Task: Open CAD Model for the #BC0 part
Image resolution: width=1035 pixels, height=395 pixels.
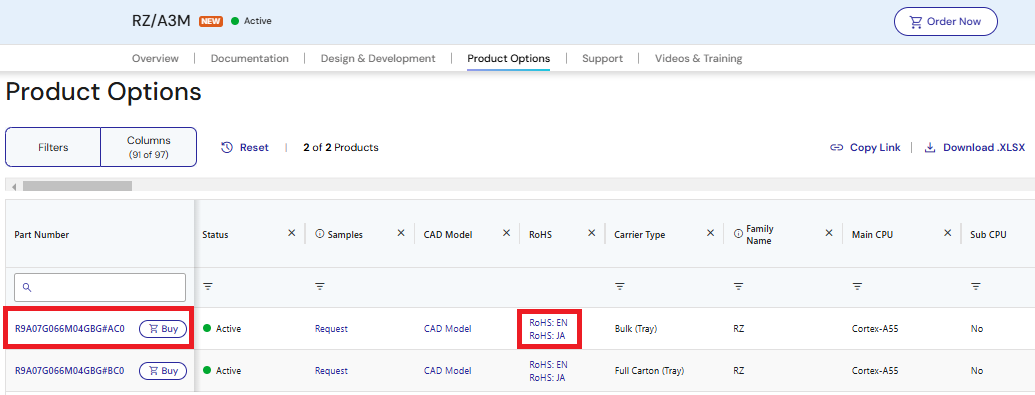Action: [x=448, y=371]
